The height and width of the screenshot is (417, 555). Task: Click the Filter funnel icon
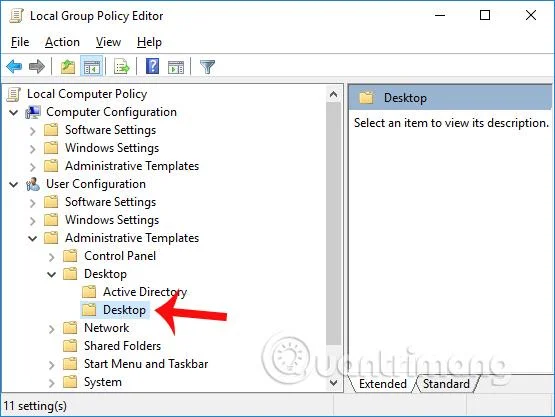pos(207,67)
